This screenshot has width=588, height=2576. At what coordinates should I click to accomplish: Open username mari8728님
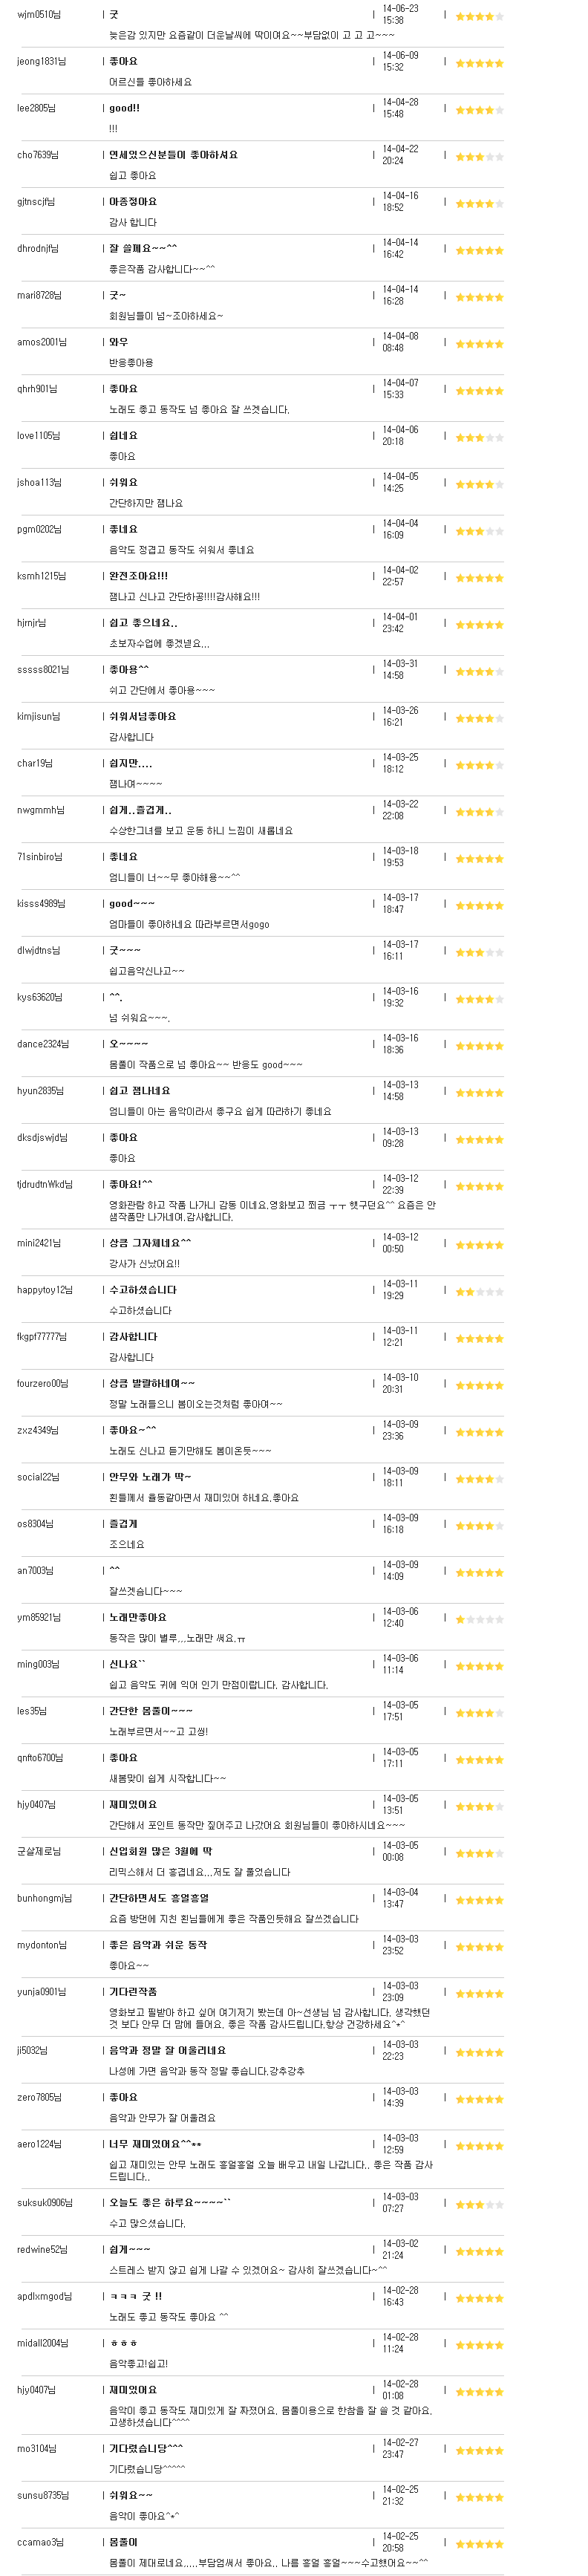[x=39, y=295]
